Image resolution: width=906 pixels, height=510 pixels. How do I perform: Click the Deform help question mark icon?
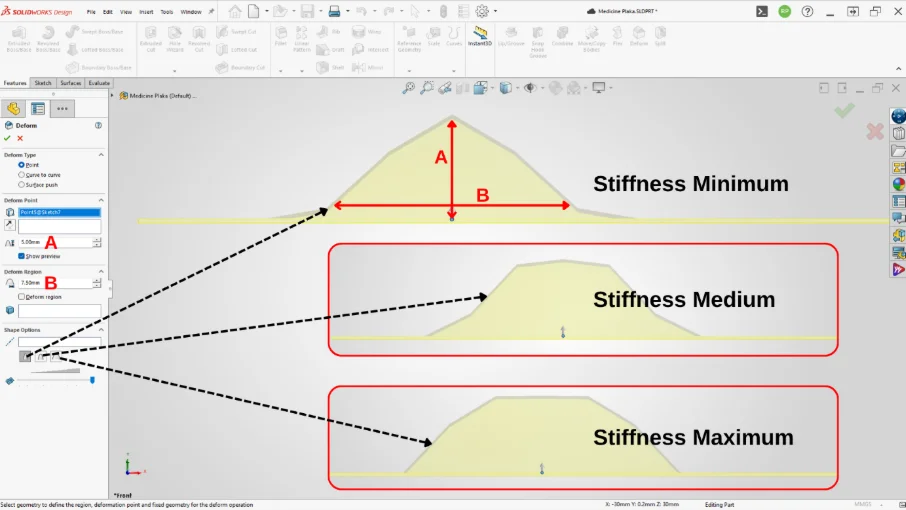click(x=98, y=125)
